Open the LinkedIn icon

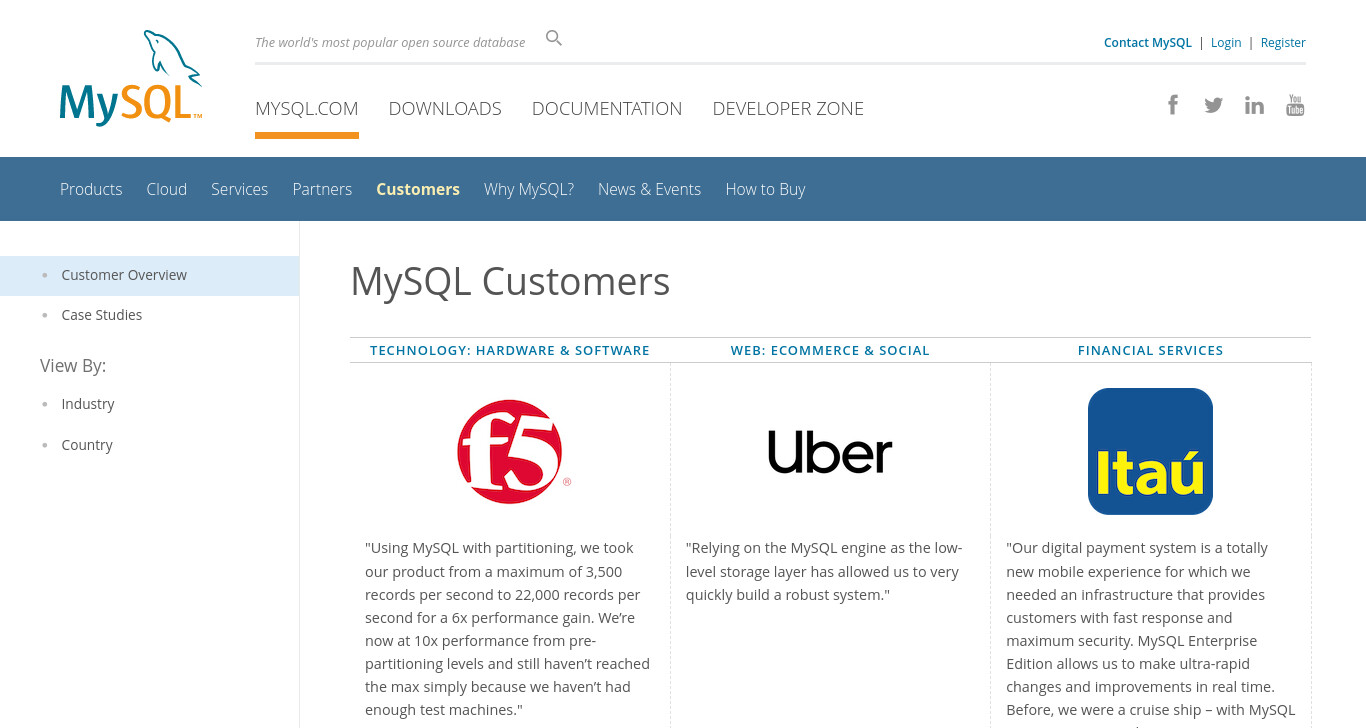(x=1254, y=105)
